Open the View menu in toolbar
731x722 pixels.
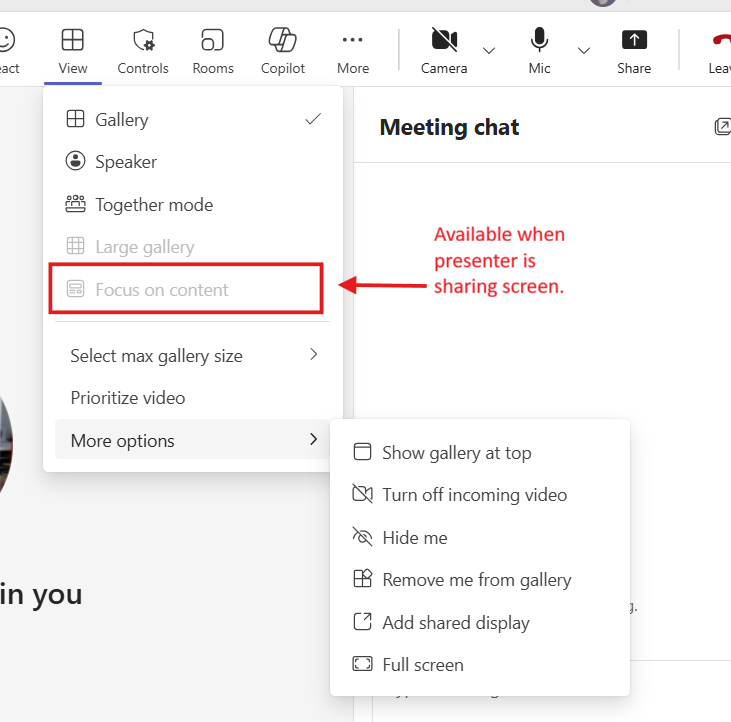[72, 50]
